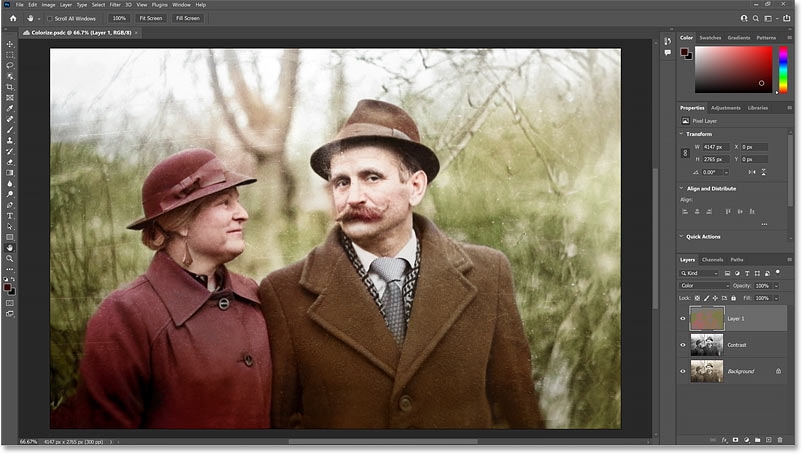Select the History Brush tool
Screen dimensions: 803x455
click(10, 152)
